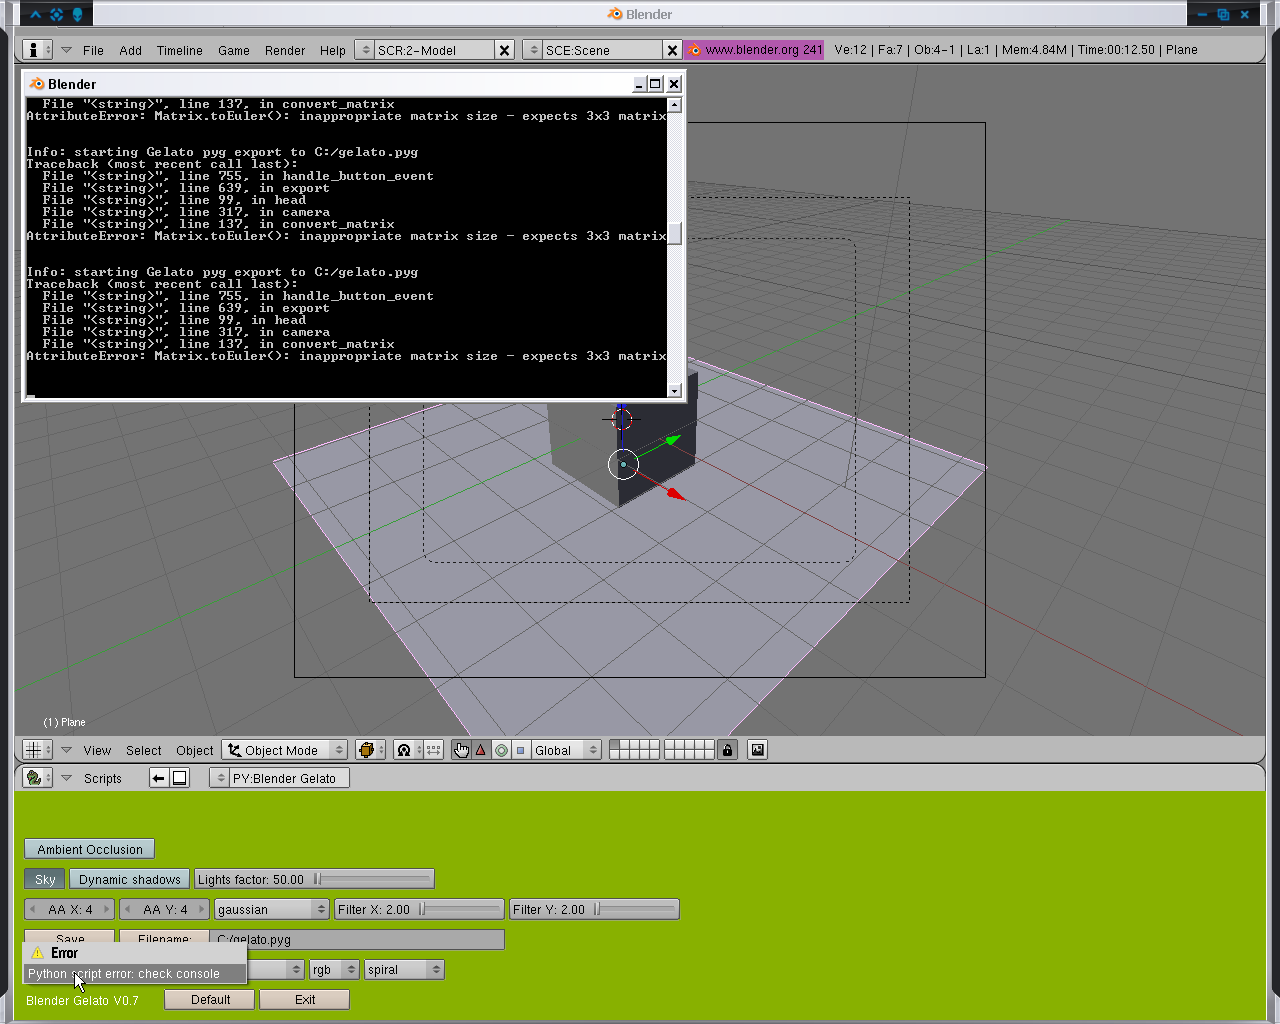Open the scripts window type python icon
The image size is (1280, 1024).
[37, 778]
